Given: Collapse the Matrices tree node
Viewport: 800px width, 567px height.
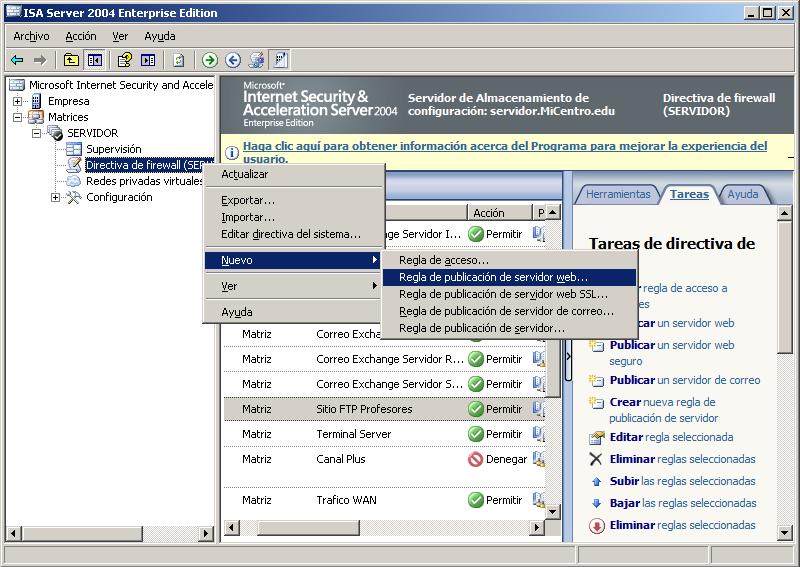Looking at the screenshot, I should 18,117.
